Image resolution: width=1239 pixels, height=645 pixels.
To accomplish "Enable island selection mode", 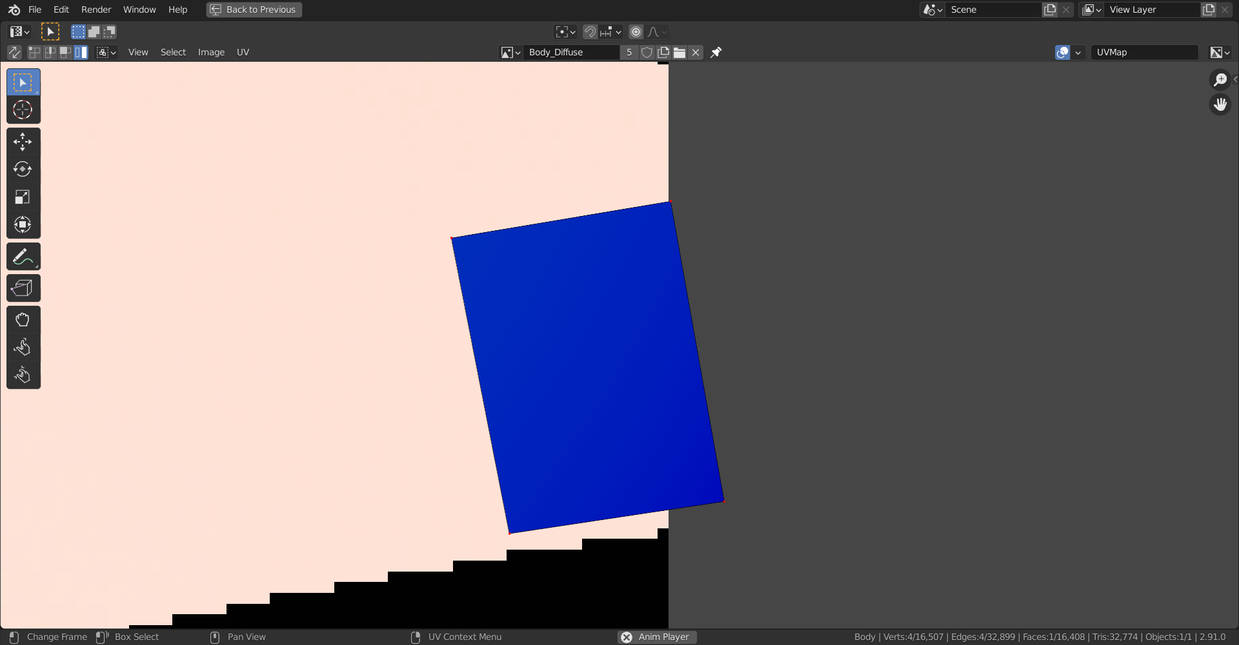I will (x=81, y=52).
